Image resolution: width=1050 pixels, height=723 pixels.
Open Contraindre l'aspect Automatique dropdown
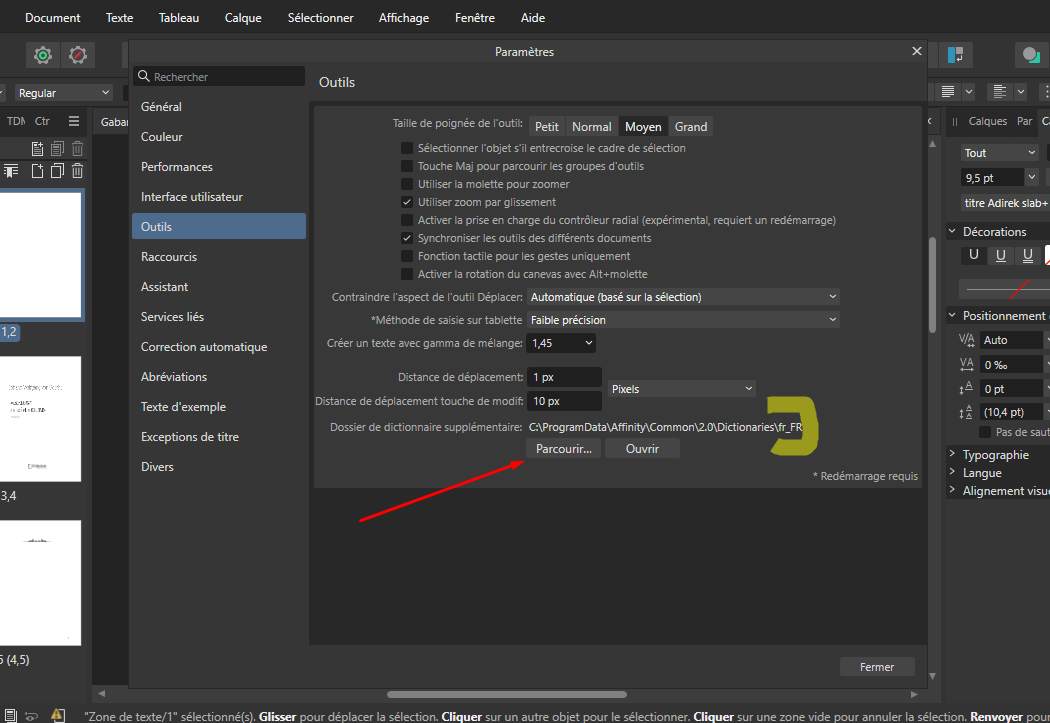(x=683, y=297)
